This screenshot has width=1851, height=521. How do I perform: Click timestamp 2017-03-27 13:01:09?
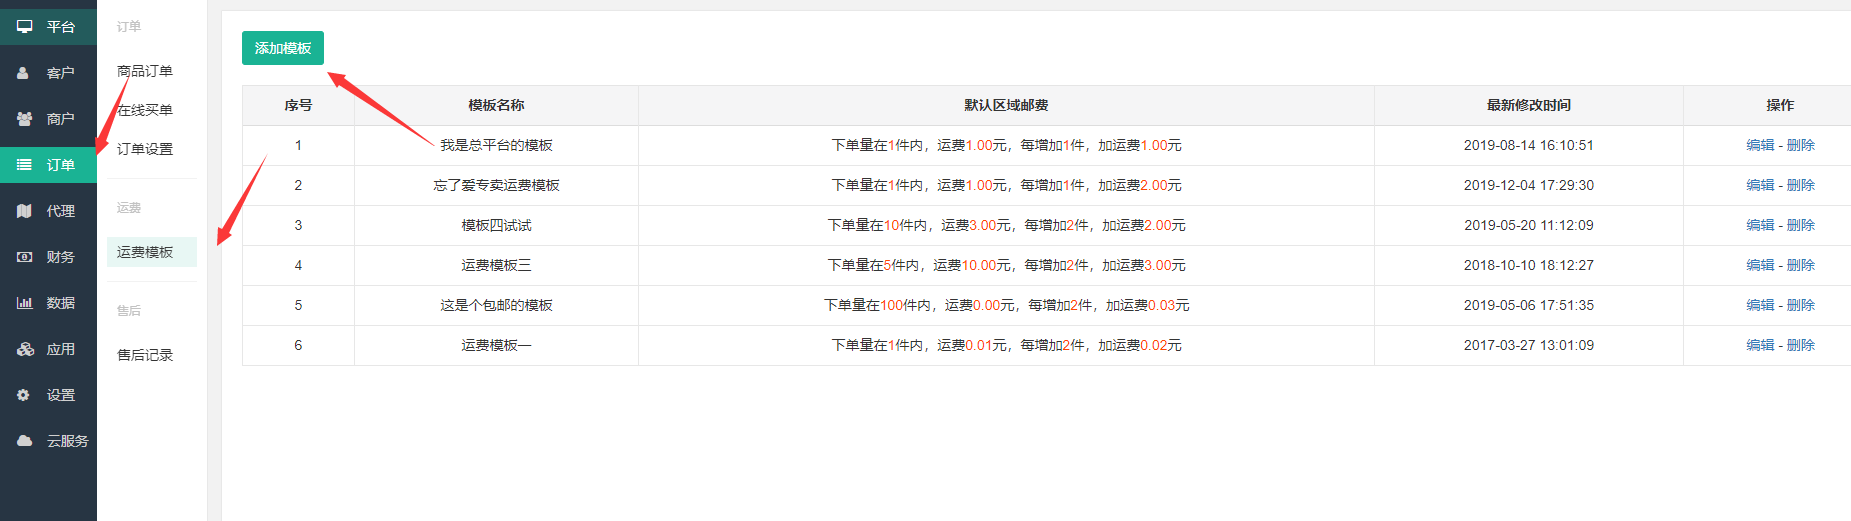point(1529,345)
